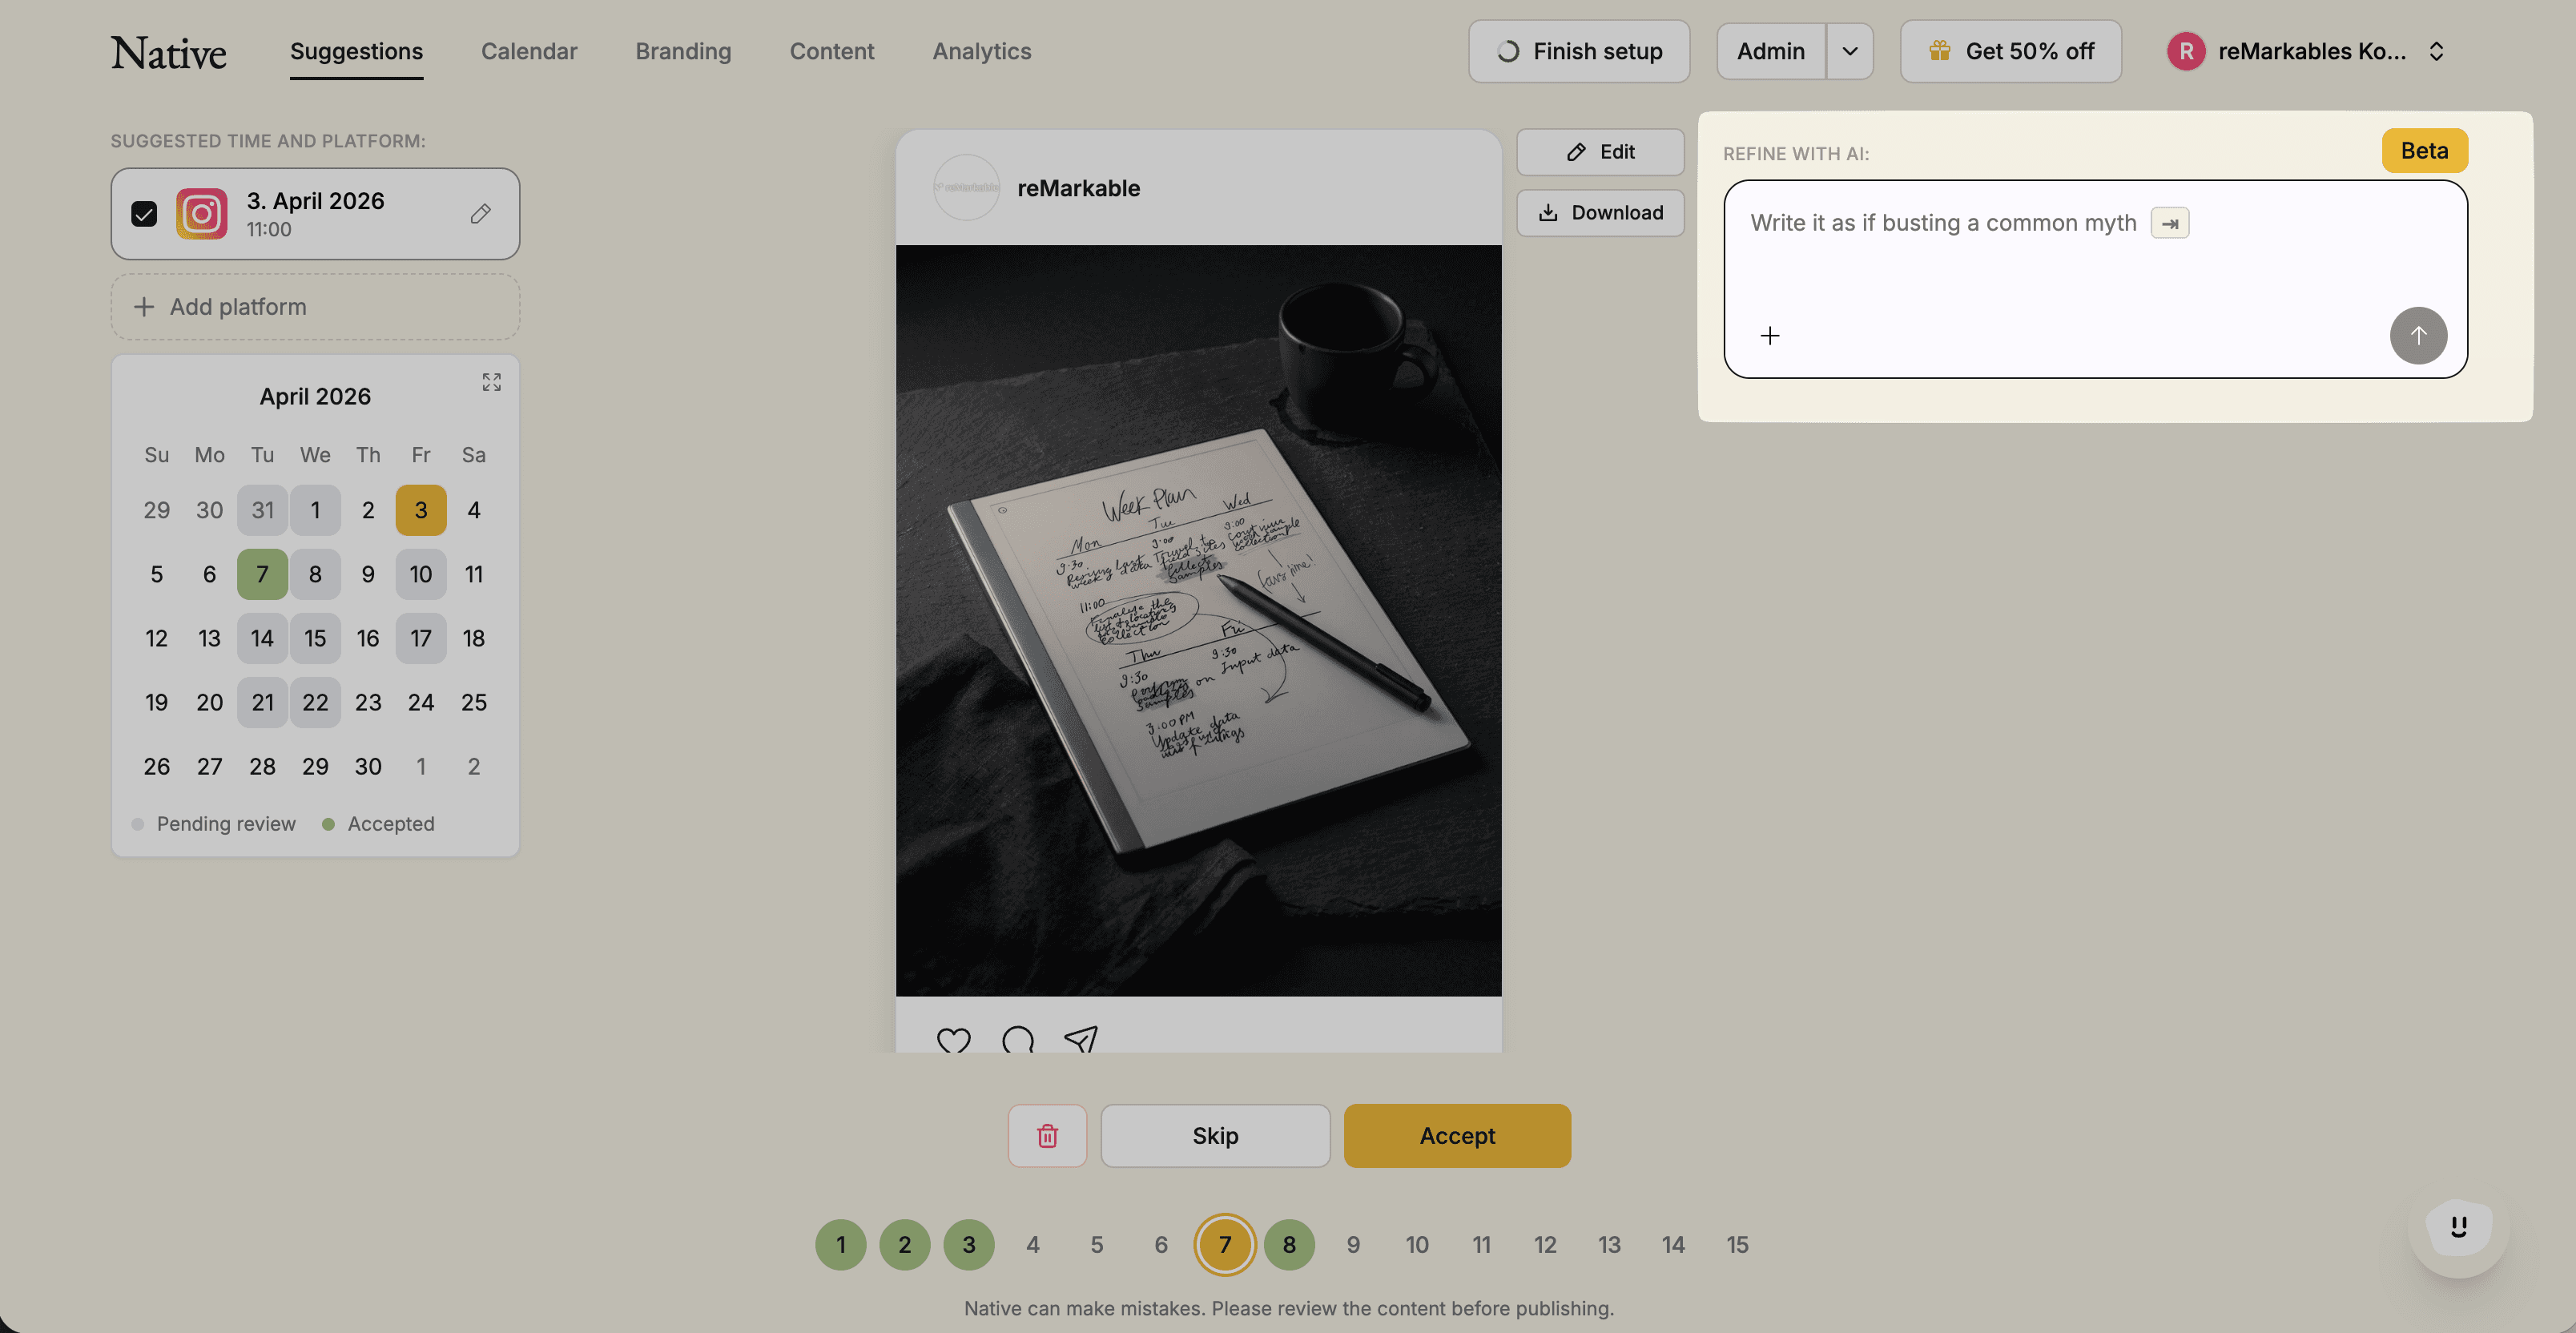
Task: Click the Download button
Action: 1600,212
